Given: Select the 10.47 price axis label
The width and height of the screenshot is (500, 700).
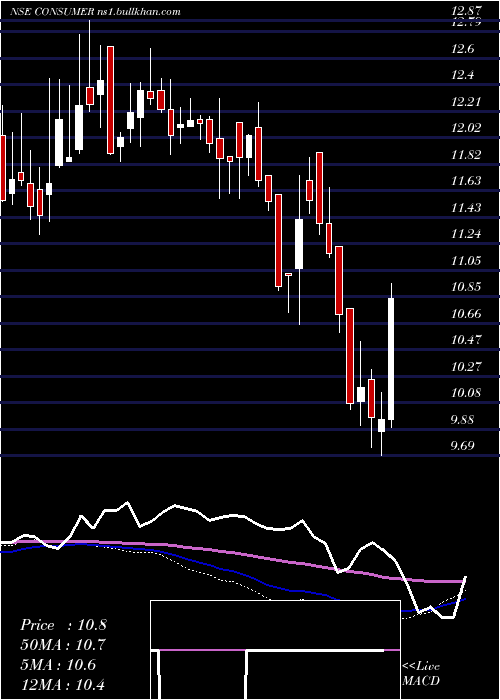Looking at the screenshot, I should point(466,340).
